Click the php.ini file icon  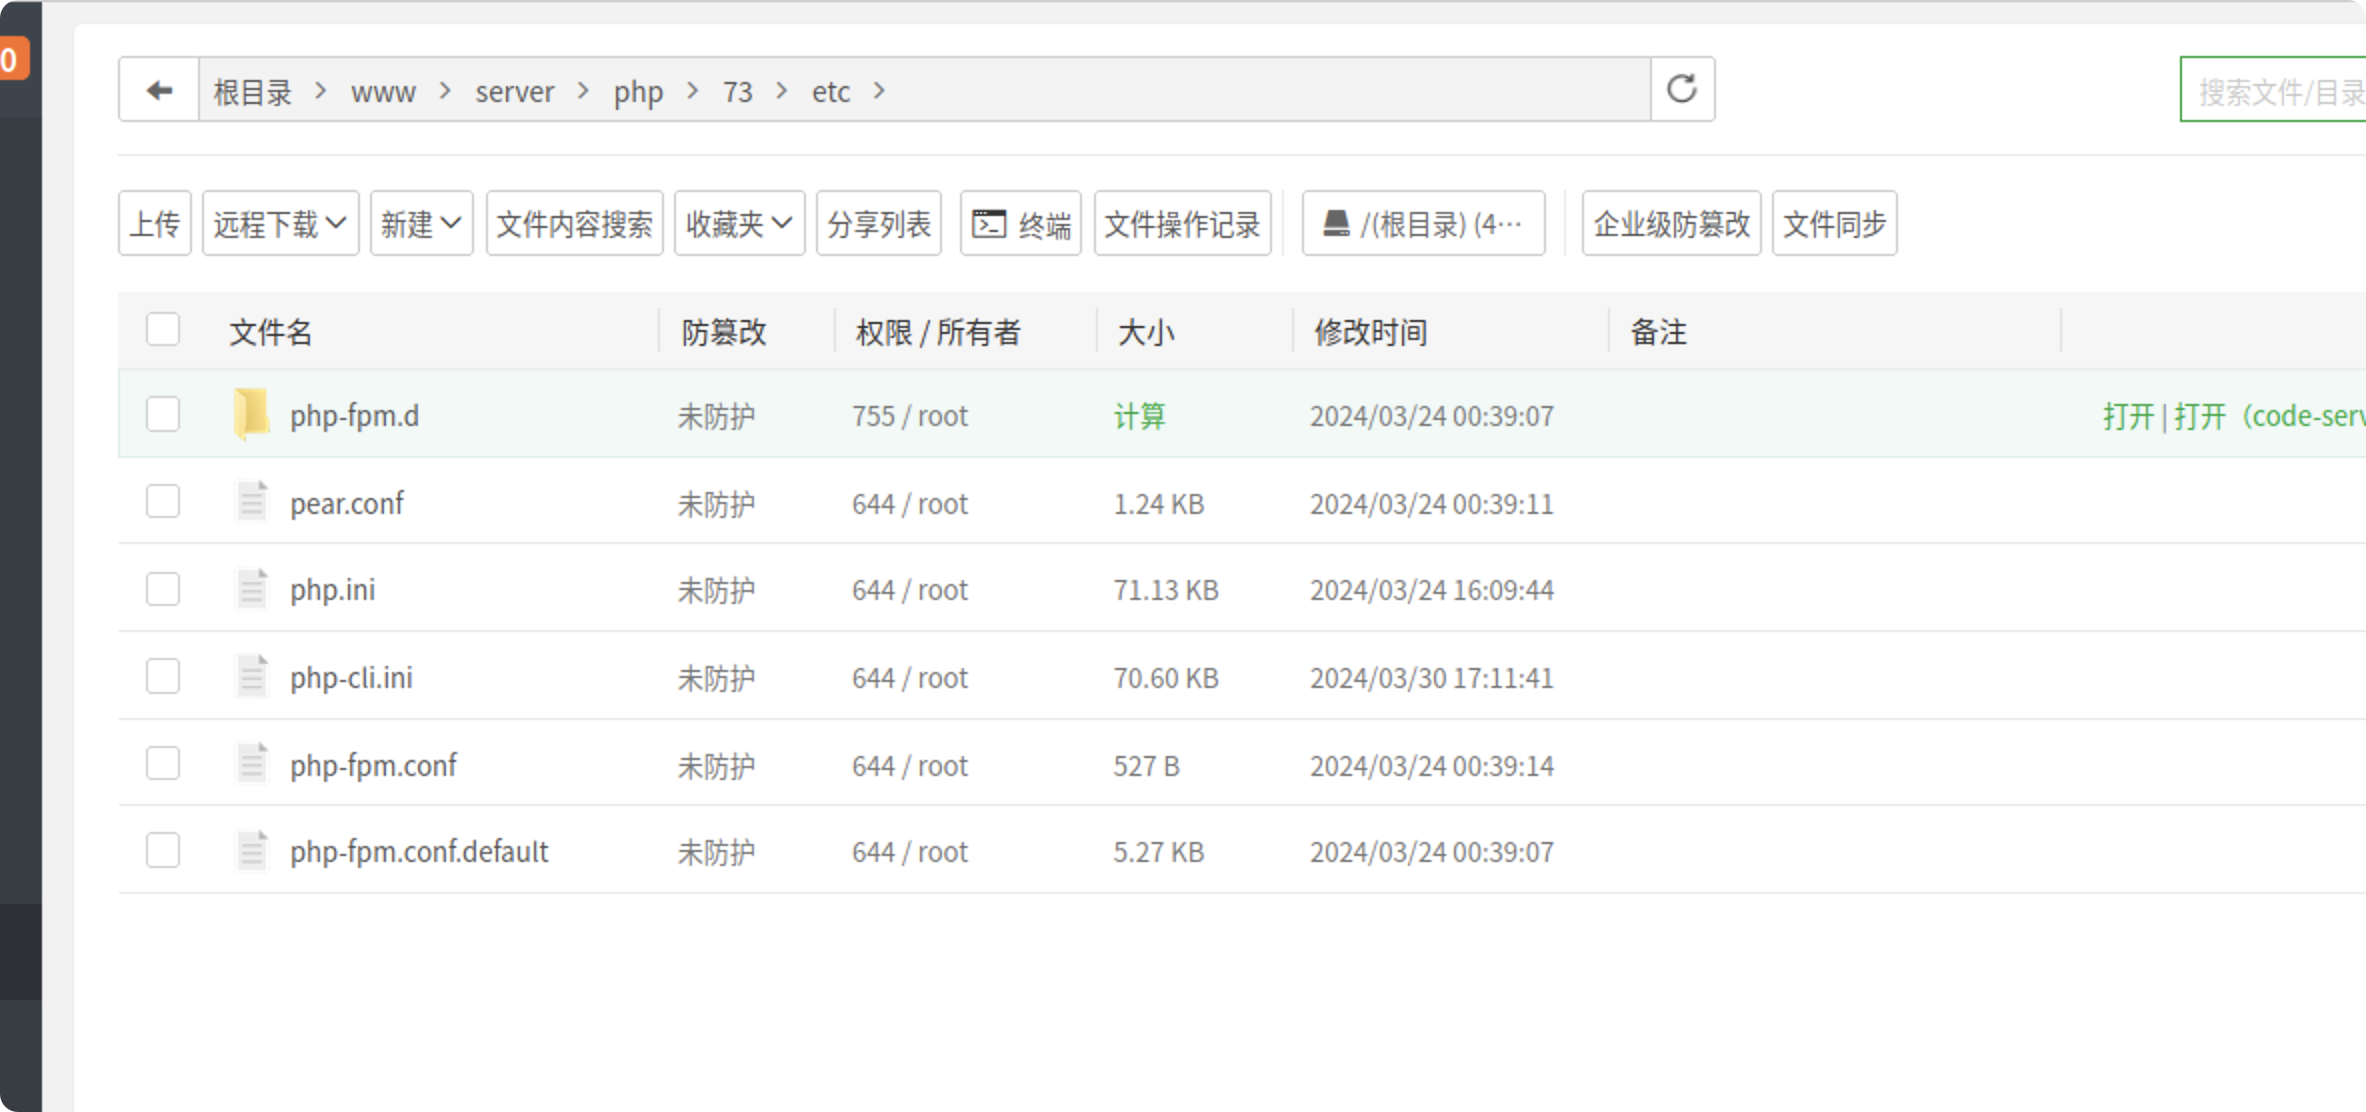click(x=252, y=589)
